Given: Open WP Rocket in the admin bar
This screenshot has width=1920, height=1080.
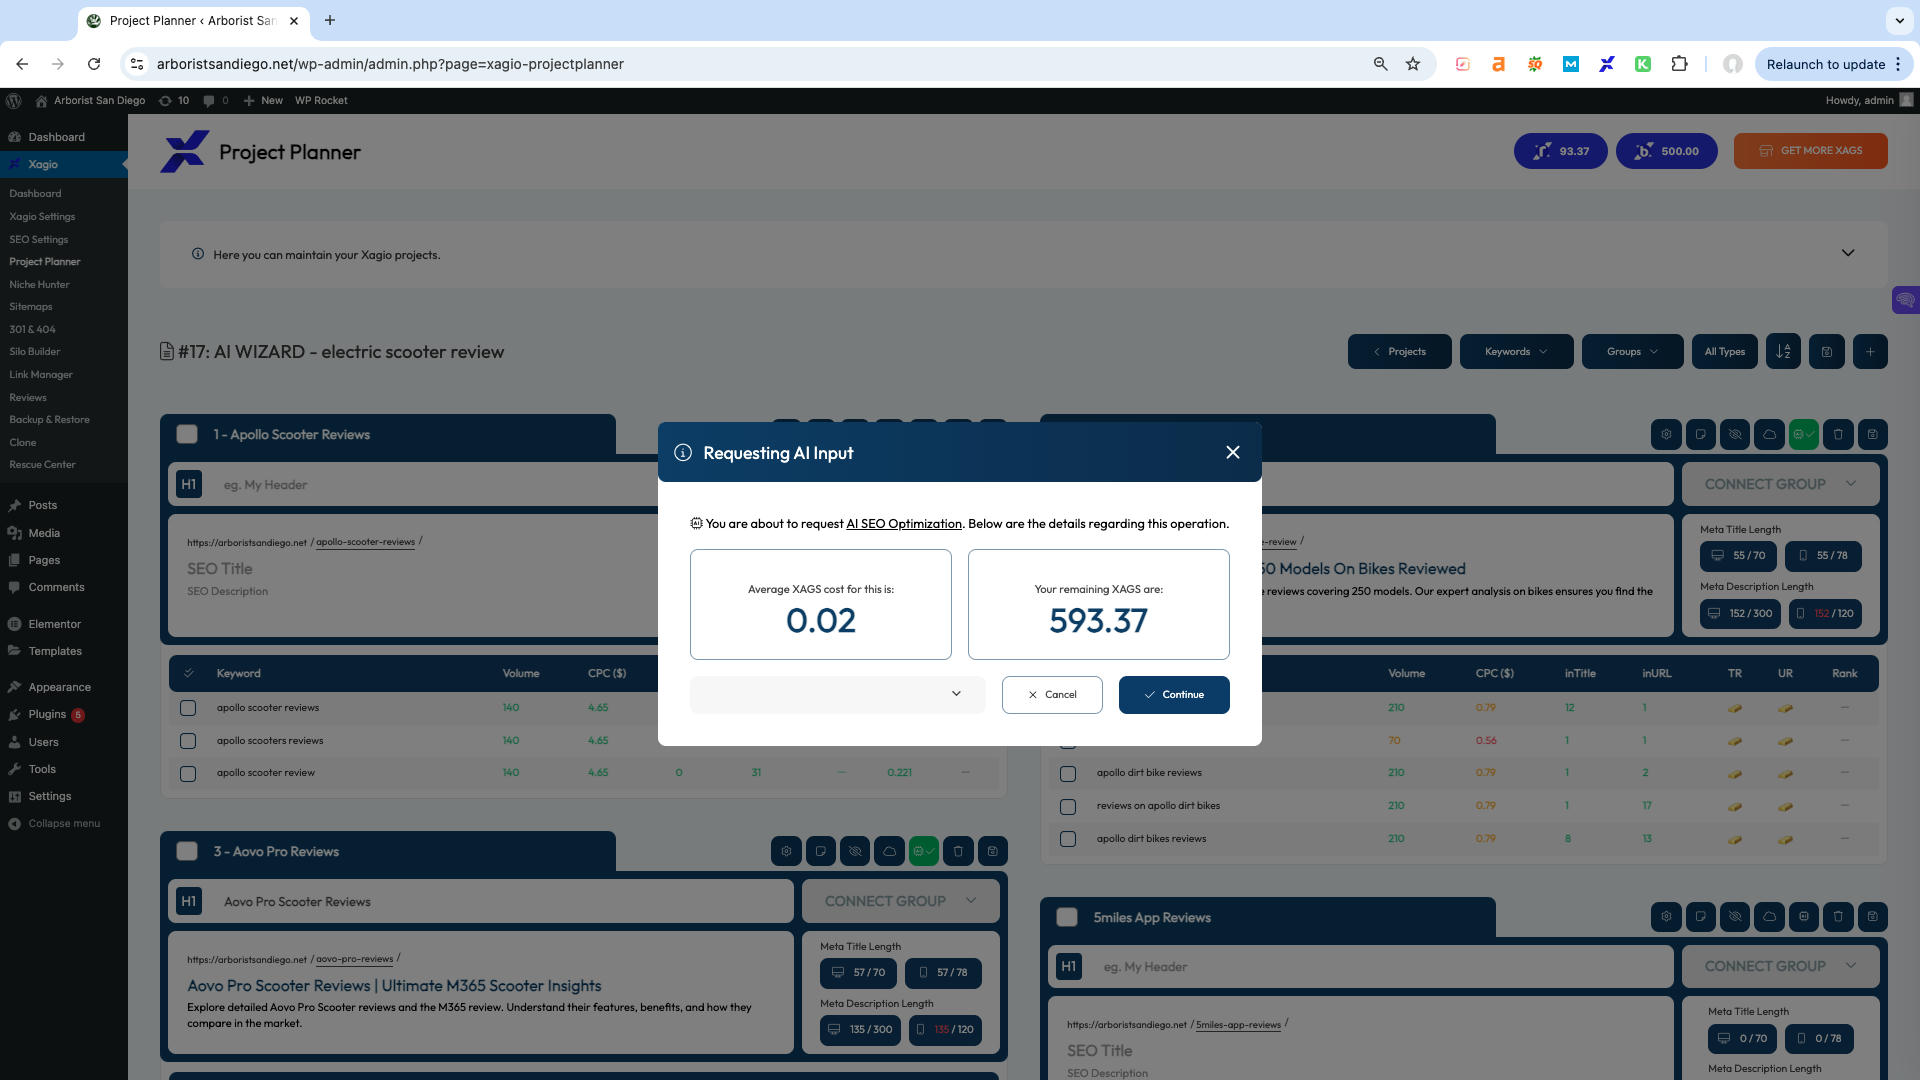Looking at the screenshot, I should (321, 101).
